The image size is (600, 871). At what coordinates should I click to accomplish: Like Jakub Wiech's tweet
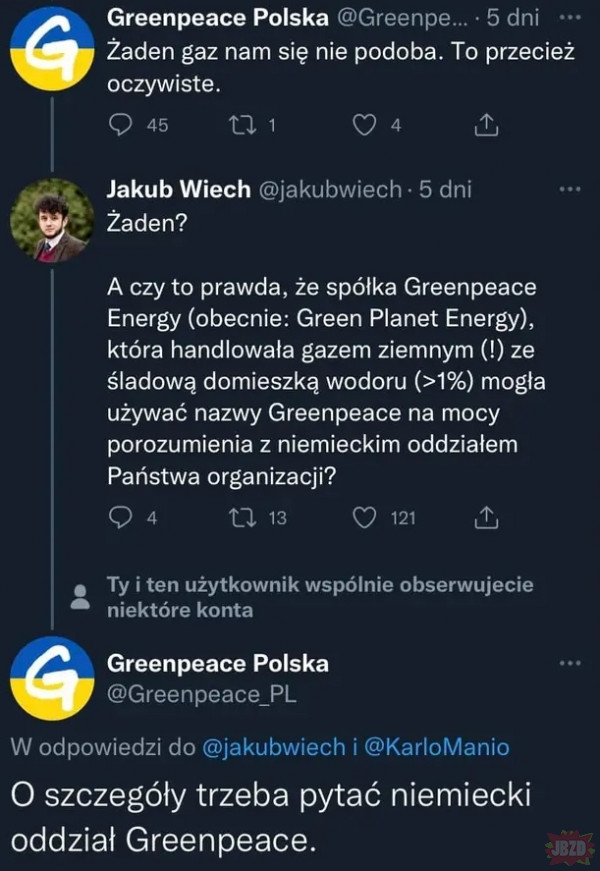366,517
